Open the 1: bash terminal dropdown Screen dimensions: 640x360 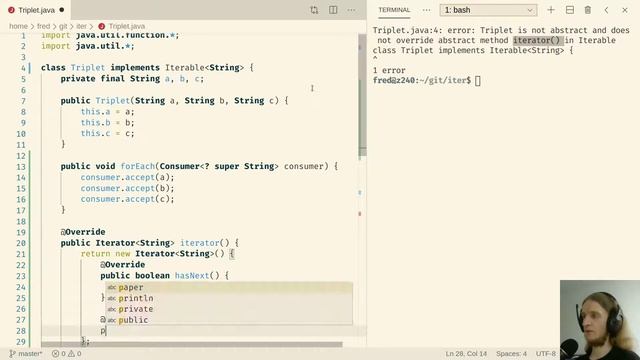coord(488,10)
